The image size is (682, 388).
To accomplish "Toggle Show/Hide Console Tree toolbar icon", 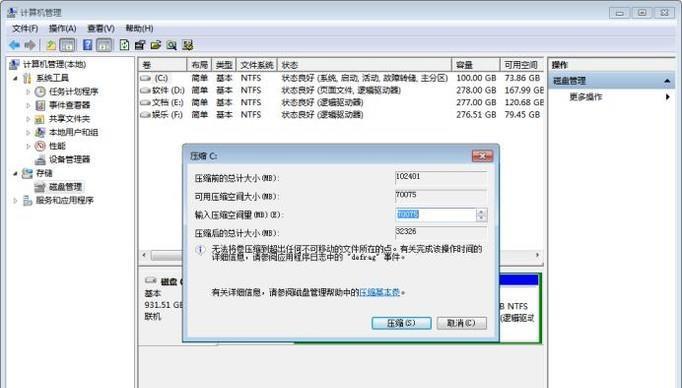I will point(67,45).
